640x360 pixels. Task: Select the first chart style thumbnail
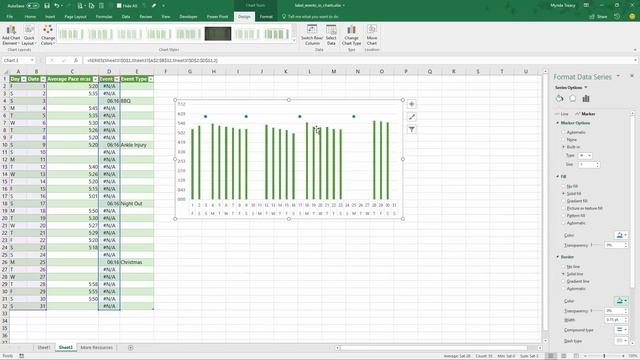[71, 33]
